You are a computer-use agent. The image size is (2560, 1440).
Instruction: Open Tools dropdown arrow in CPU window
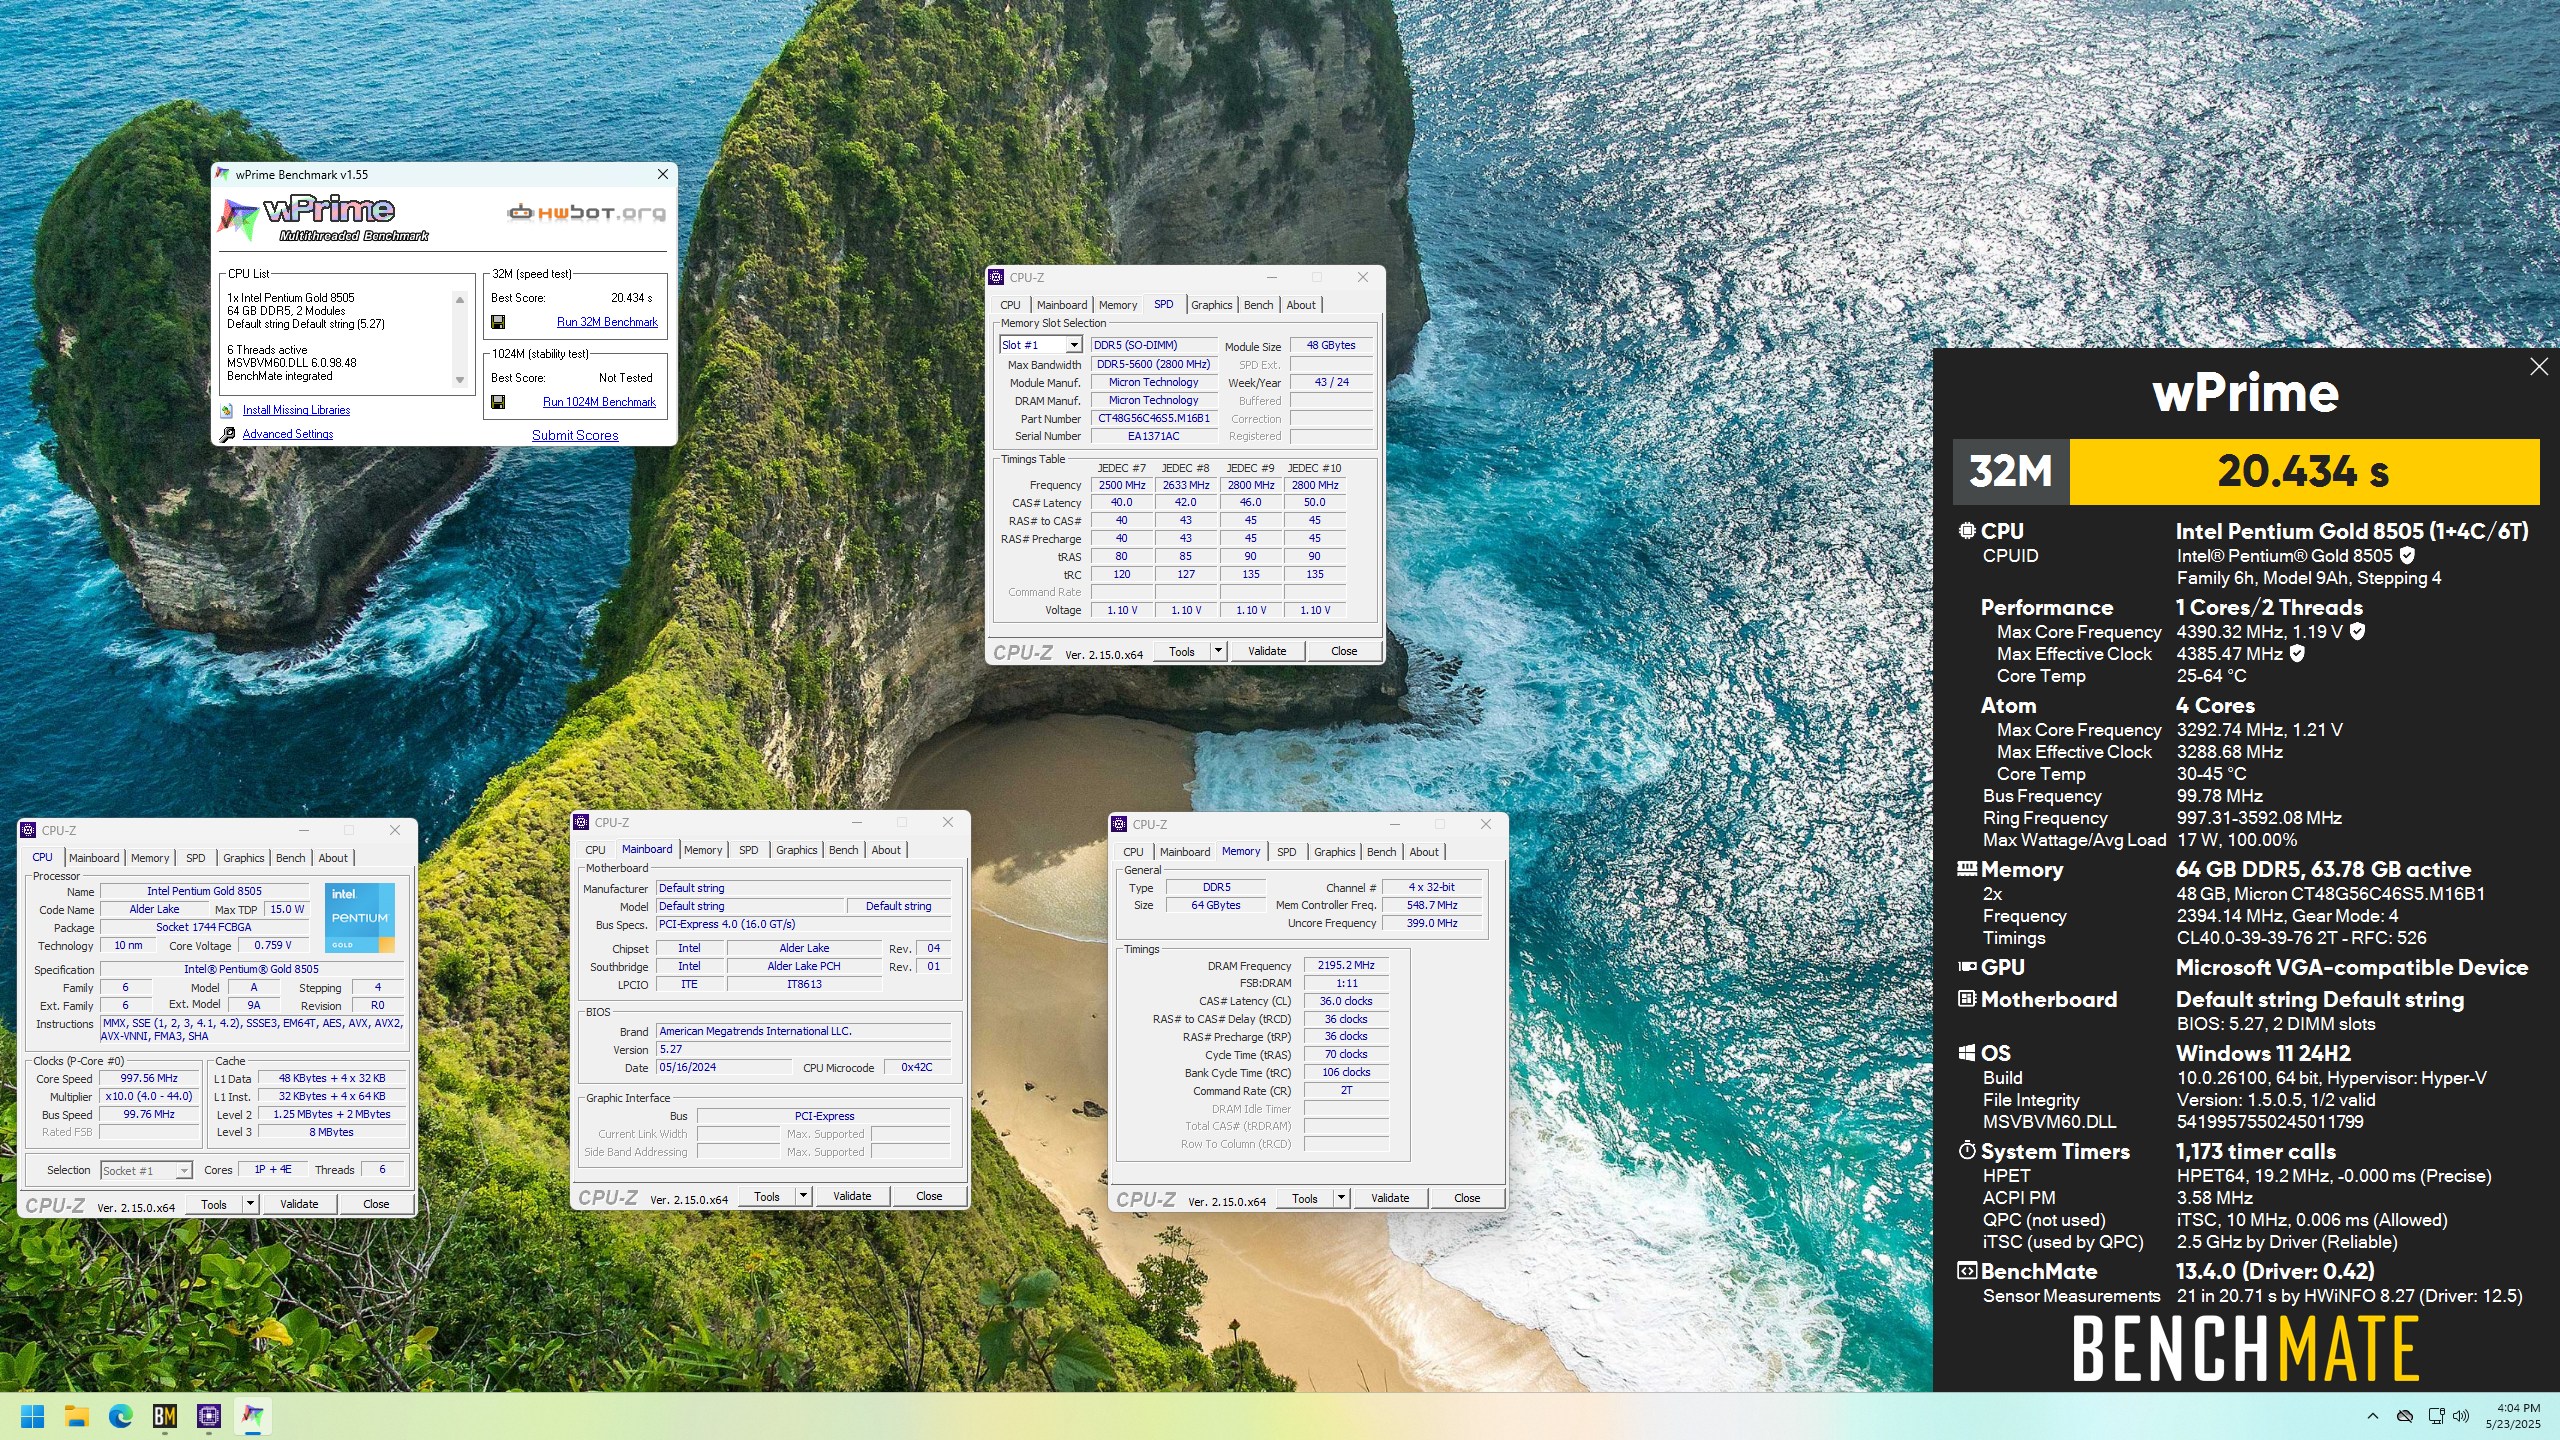coord(250,1204)
